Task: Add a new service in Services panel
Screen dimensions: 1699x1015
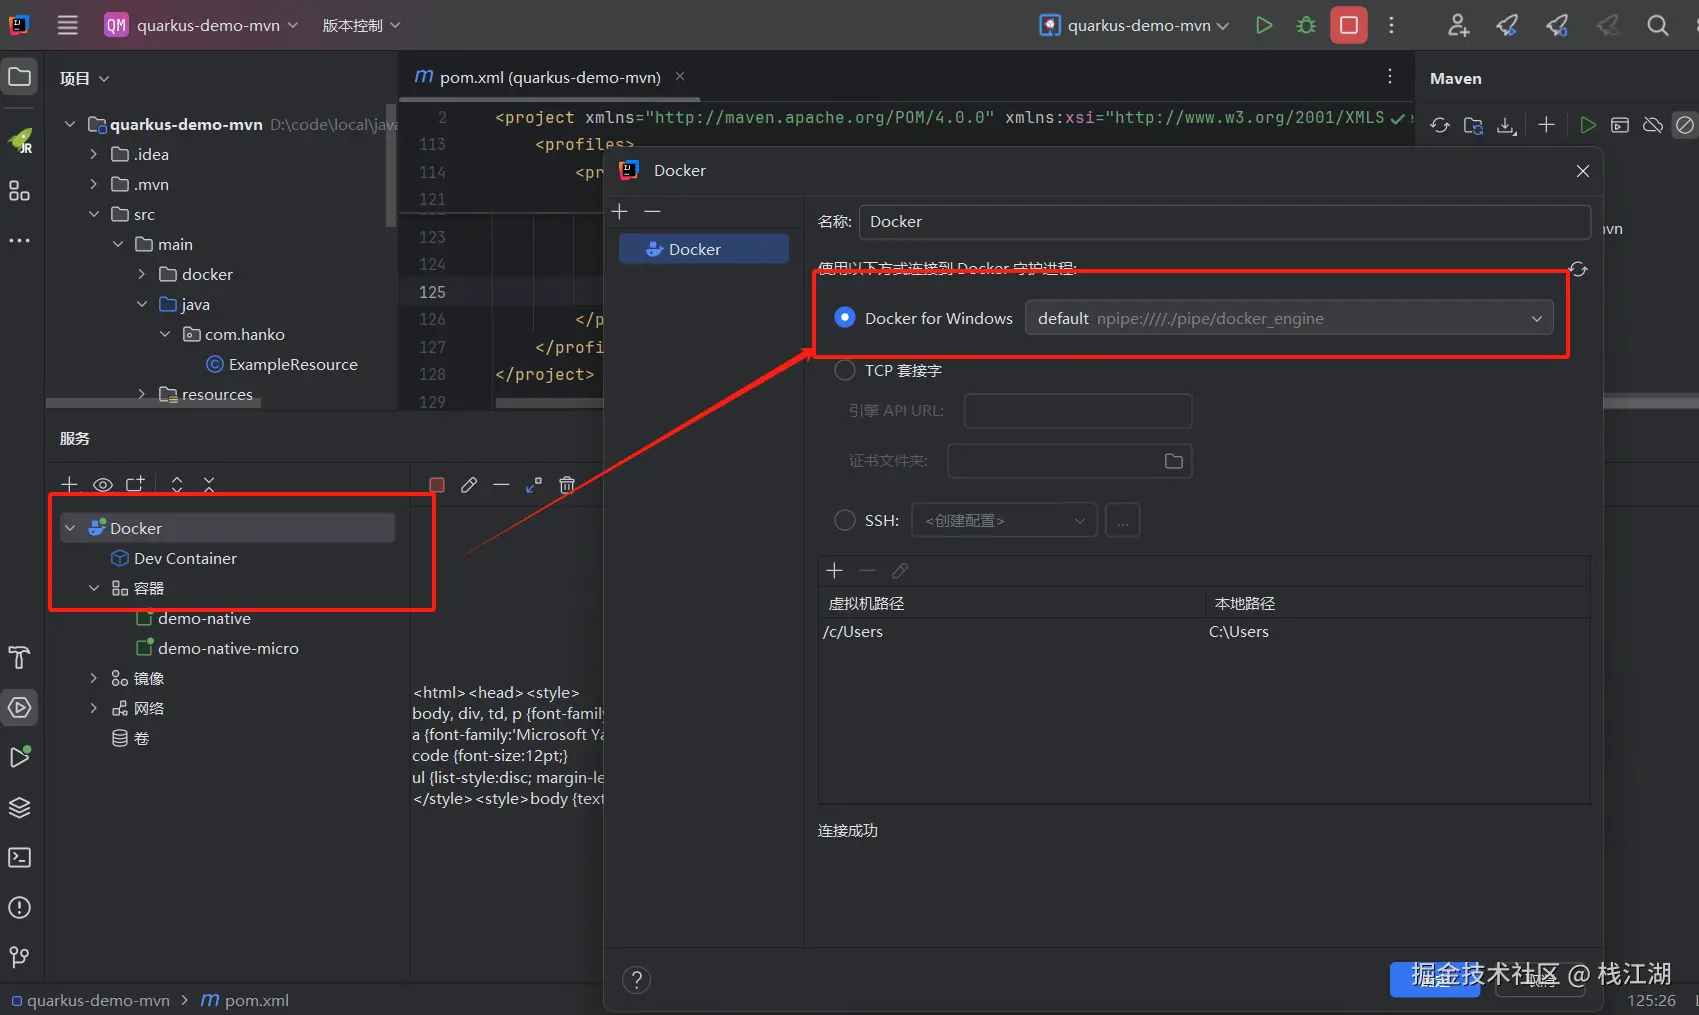Action: tap(69, 484)
